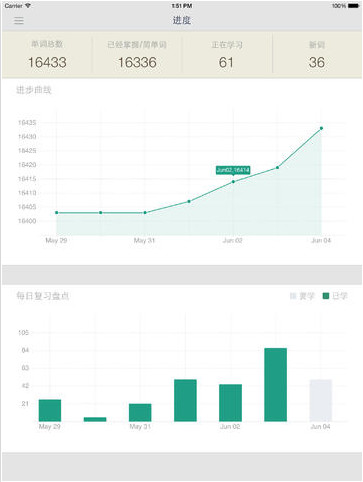This screenshot has height=482, width=363.
Task: Select the tallest Jun 03 review bar
Action: [275, 385]
